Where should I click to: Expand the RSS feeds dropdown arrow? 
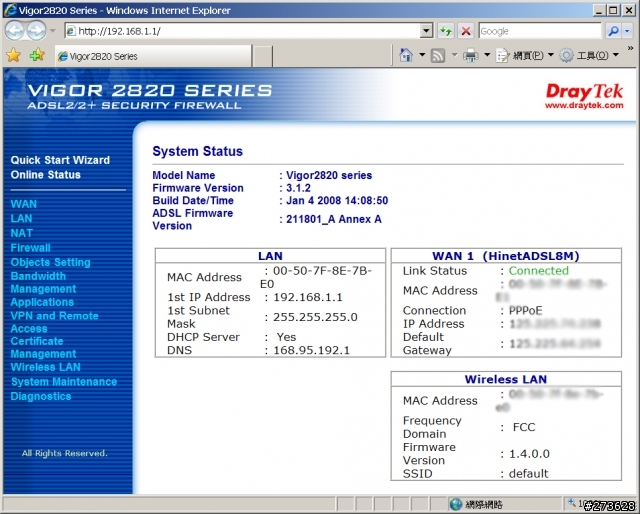pos(454,55)
